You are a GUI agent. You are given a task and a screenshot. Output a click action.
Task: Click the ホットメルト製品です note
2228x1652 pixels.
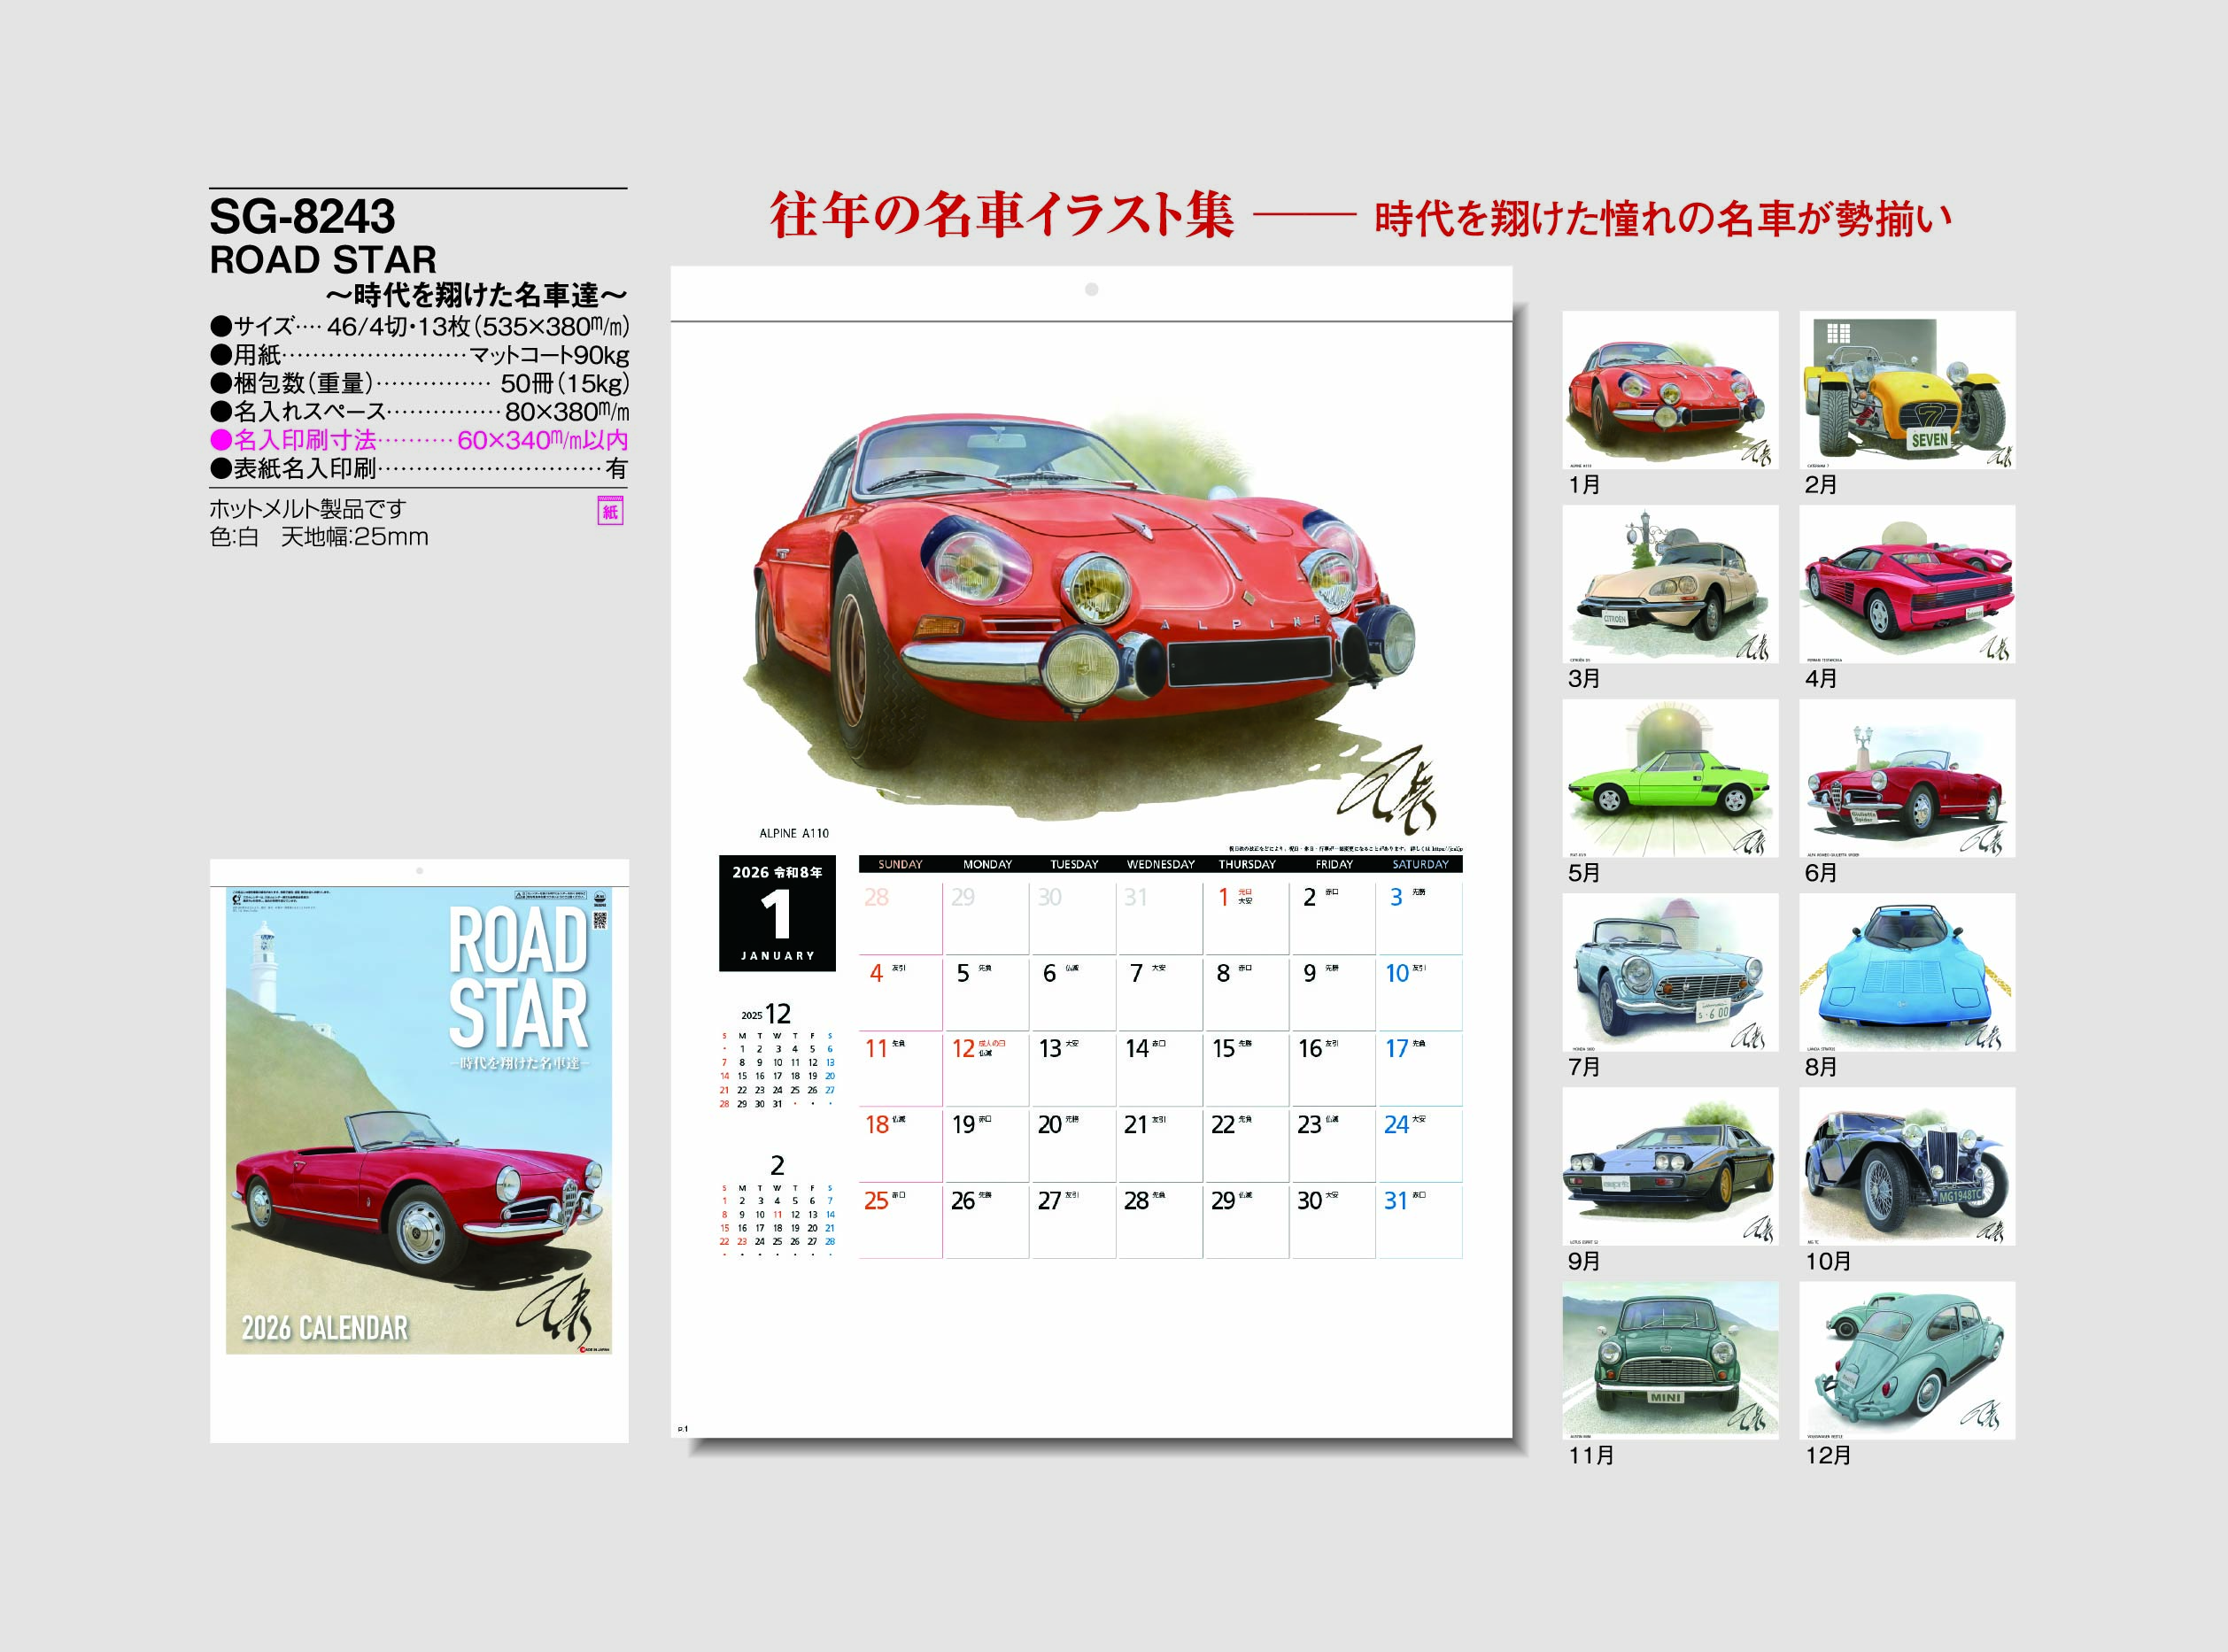[307, 508]
